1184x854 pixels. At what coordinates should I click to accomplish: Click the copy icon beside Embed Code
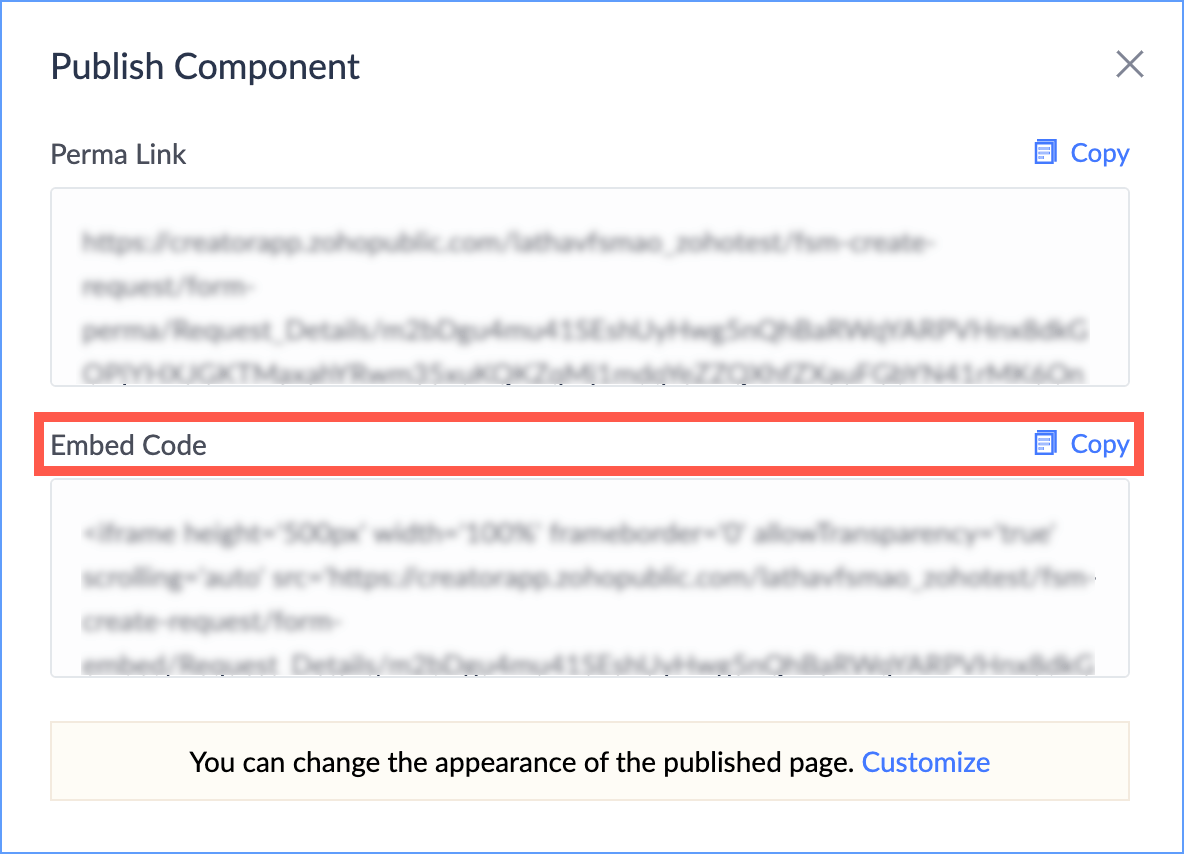coord(1045,442)
